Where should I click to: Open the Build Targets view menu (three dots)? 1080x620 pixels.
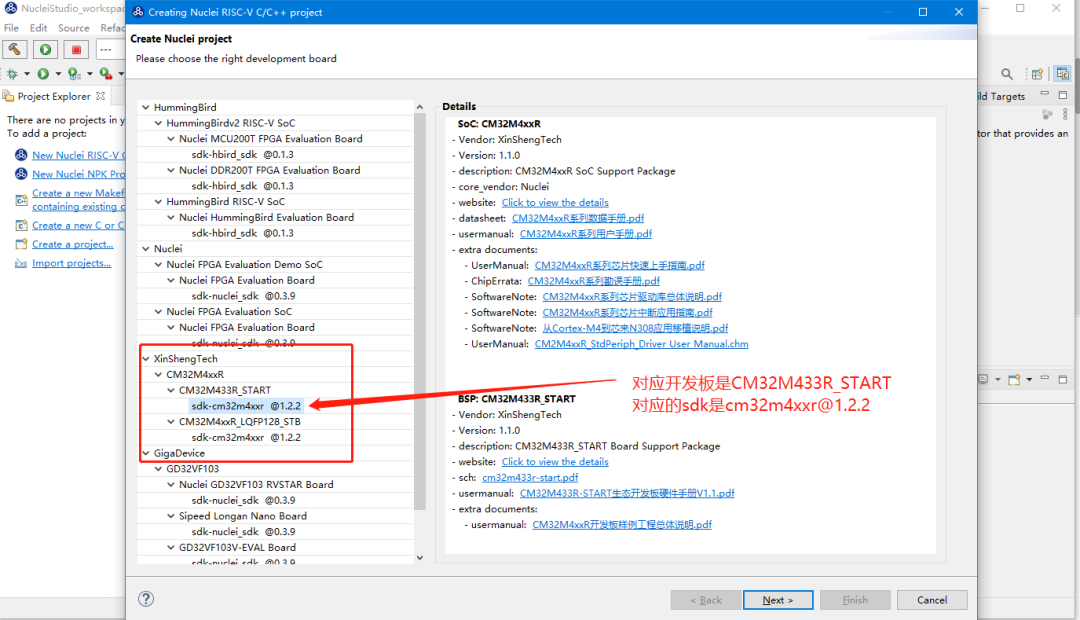(x=1066, y=114)
